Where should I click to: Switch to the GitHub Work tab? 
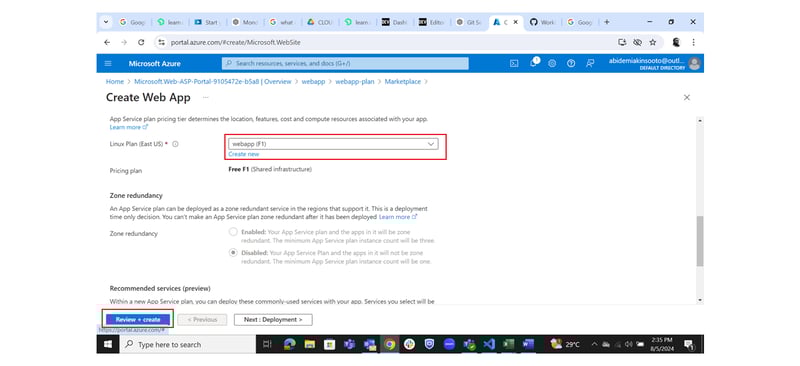(x=543, y=22)
